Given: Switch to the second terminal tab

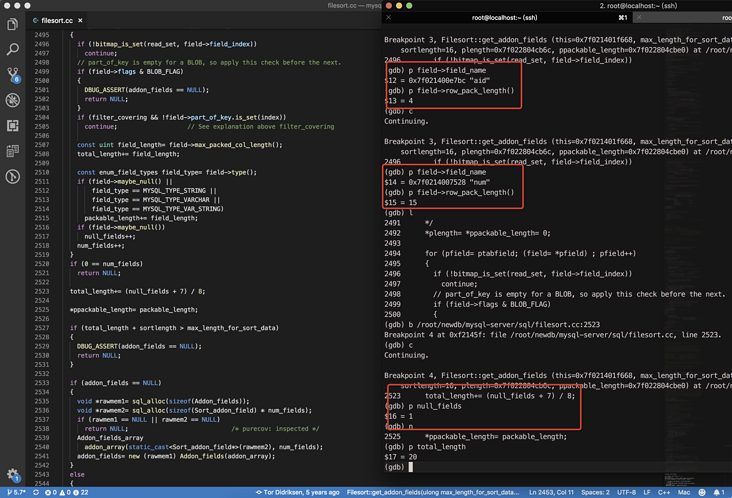Looking at the screenshot, I should click(x=690, y=17).
